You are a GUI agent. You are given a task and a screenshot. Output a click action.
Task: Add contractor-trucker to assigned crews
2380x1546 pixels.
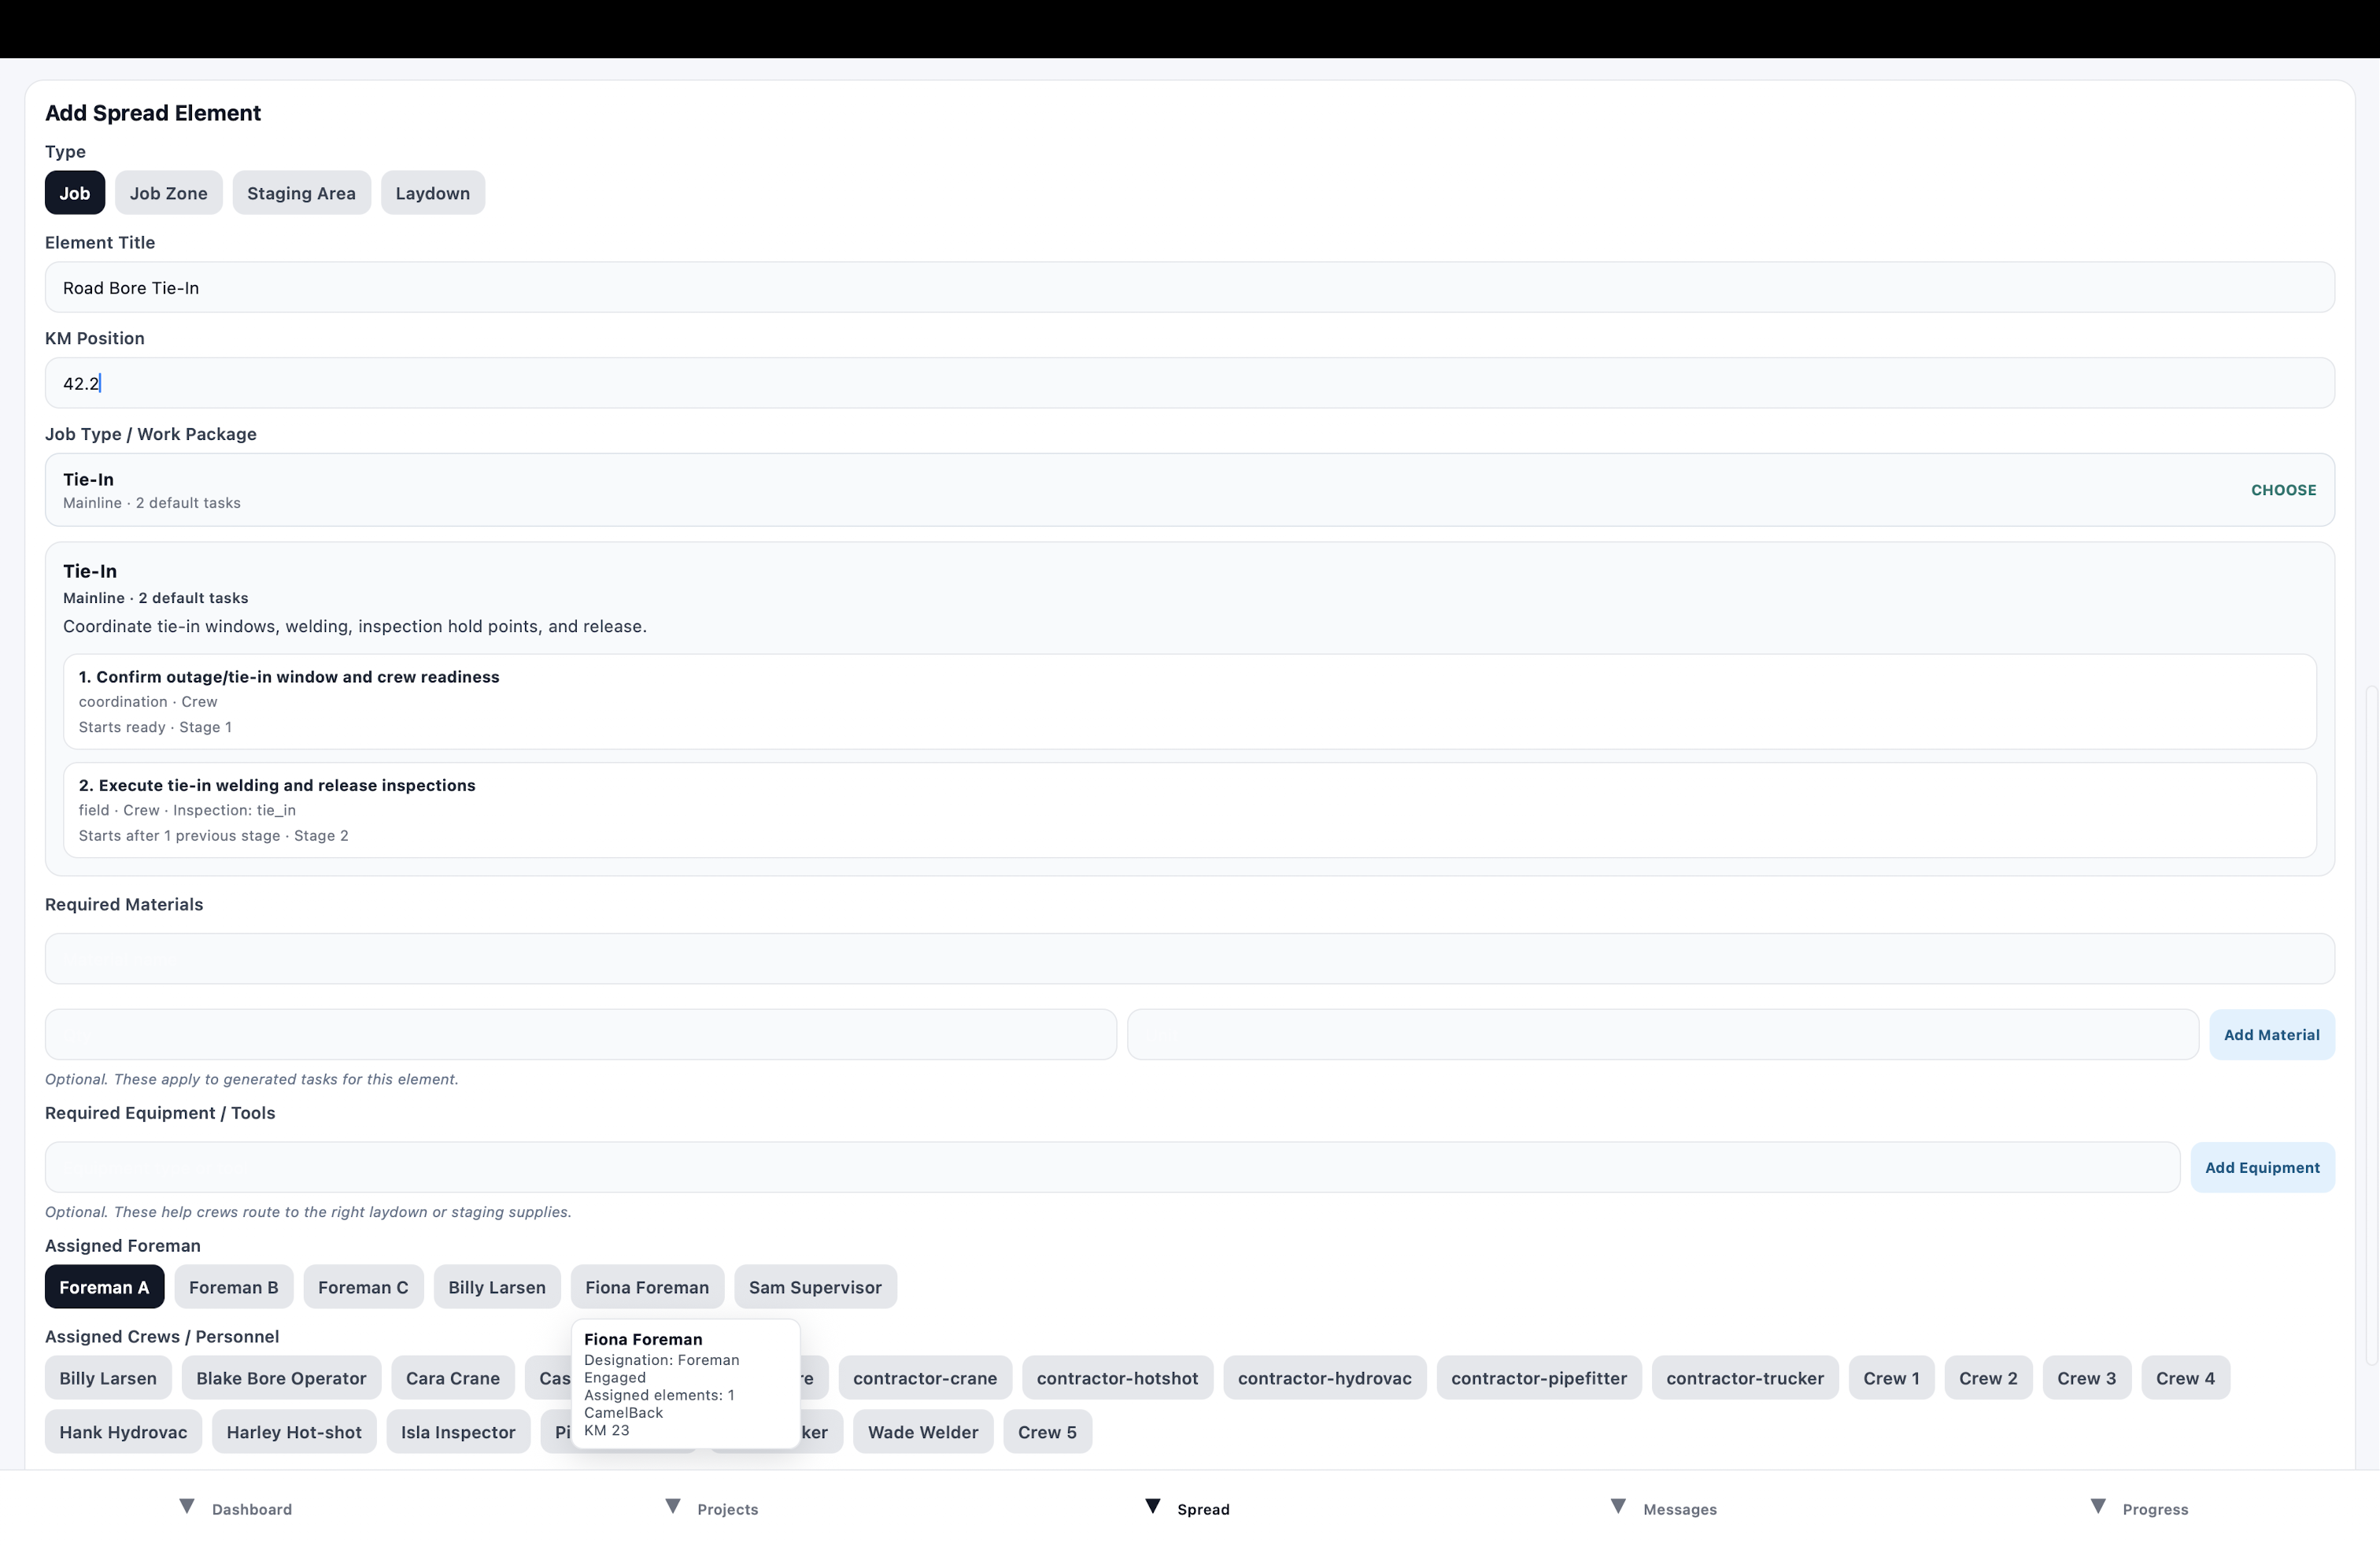pyautogui.click(x=1745, y=1378)
